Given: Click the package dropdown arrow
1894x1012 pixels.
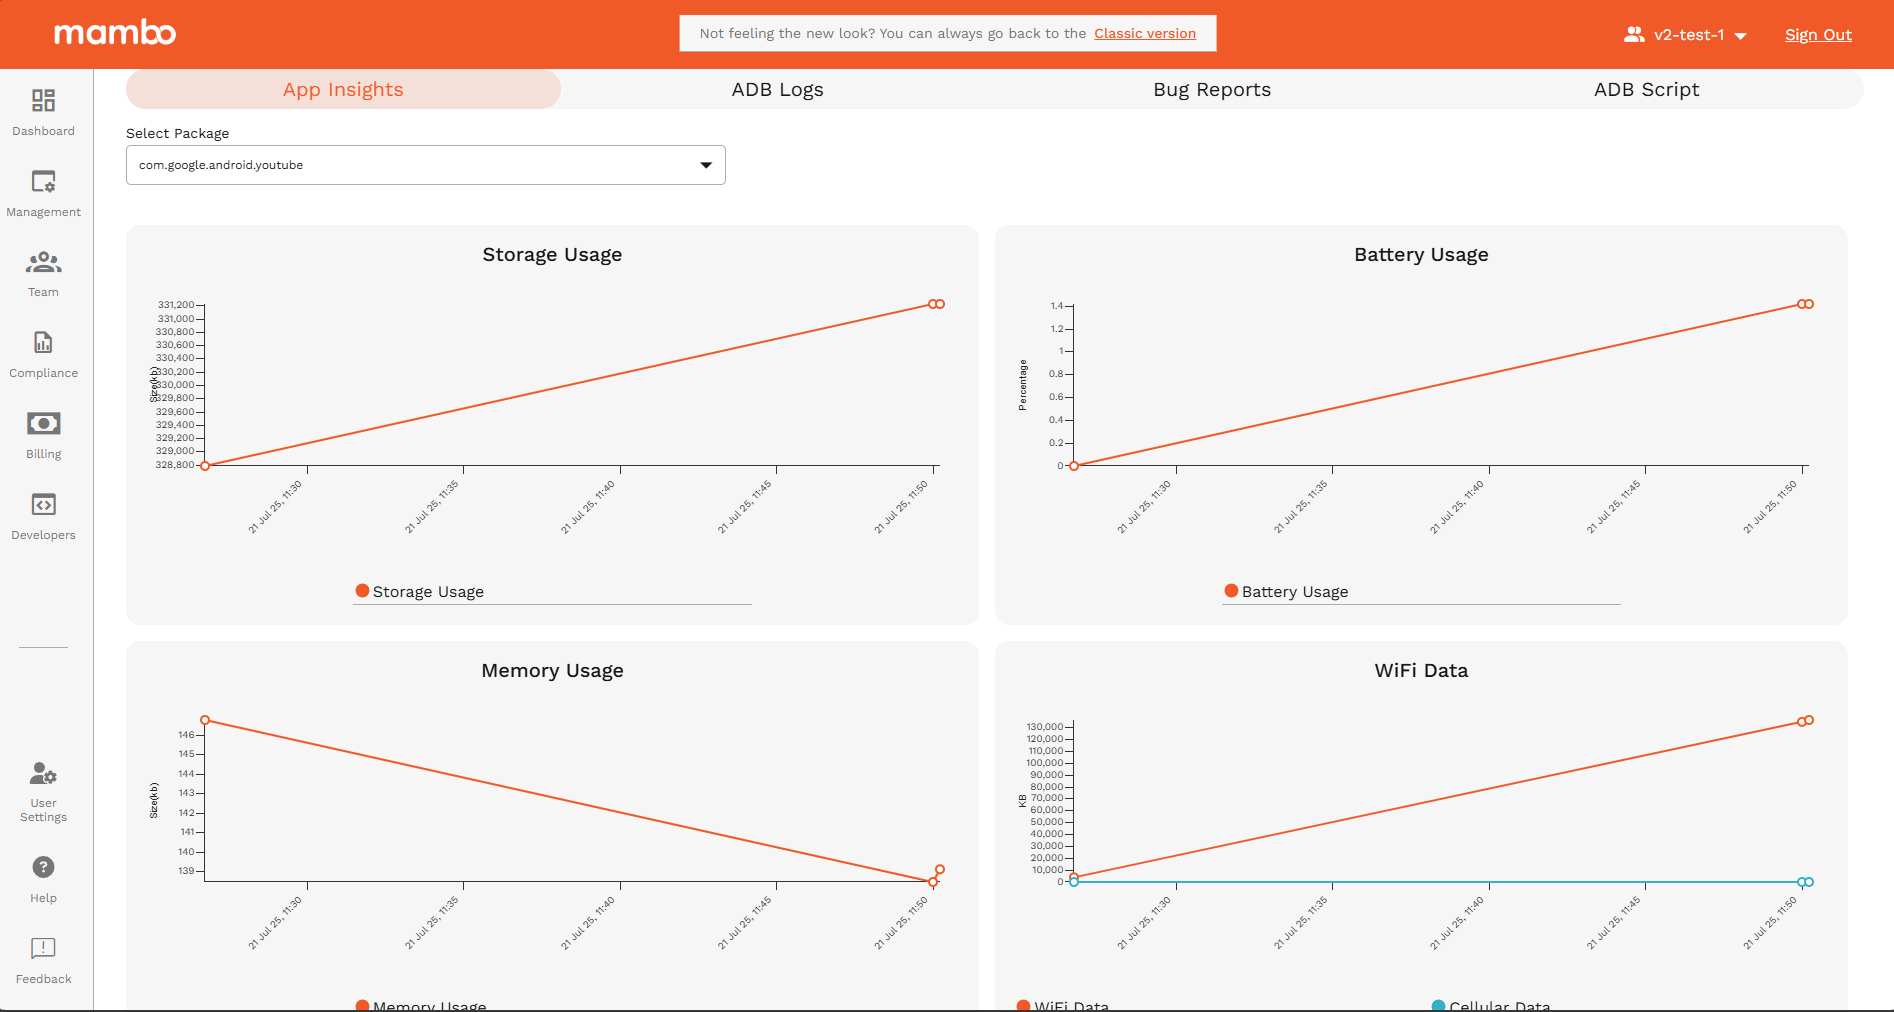Looking at the screenshot, I should (707, 165).
